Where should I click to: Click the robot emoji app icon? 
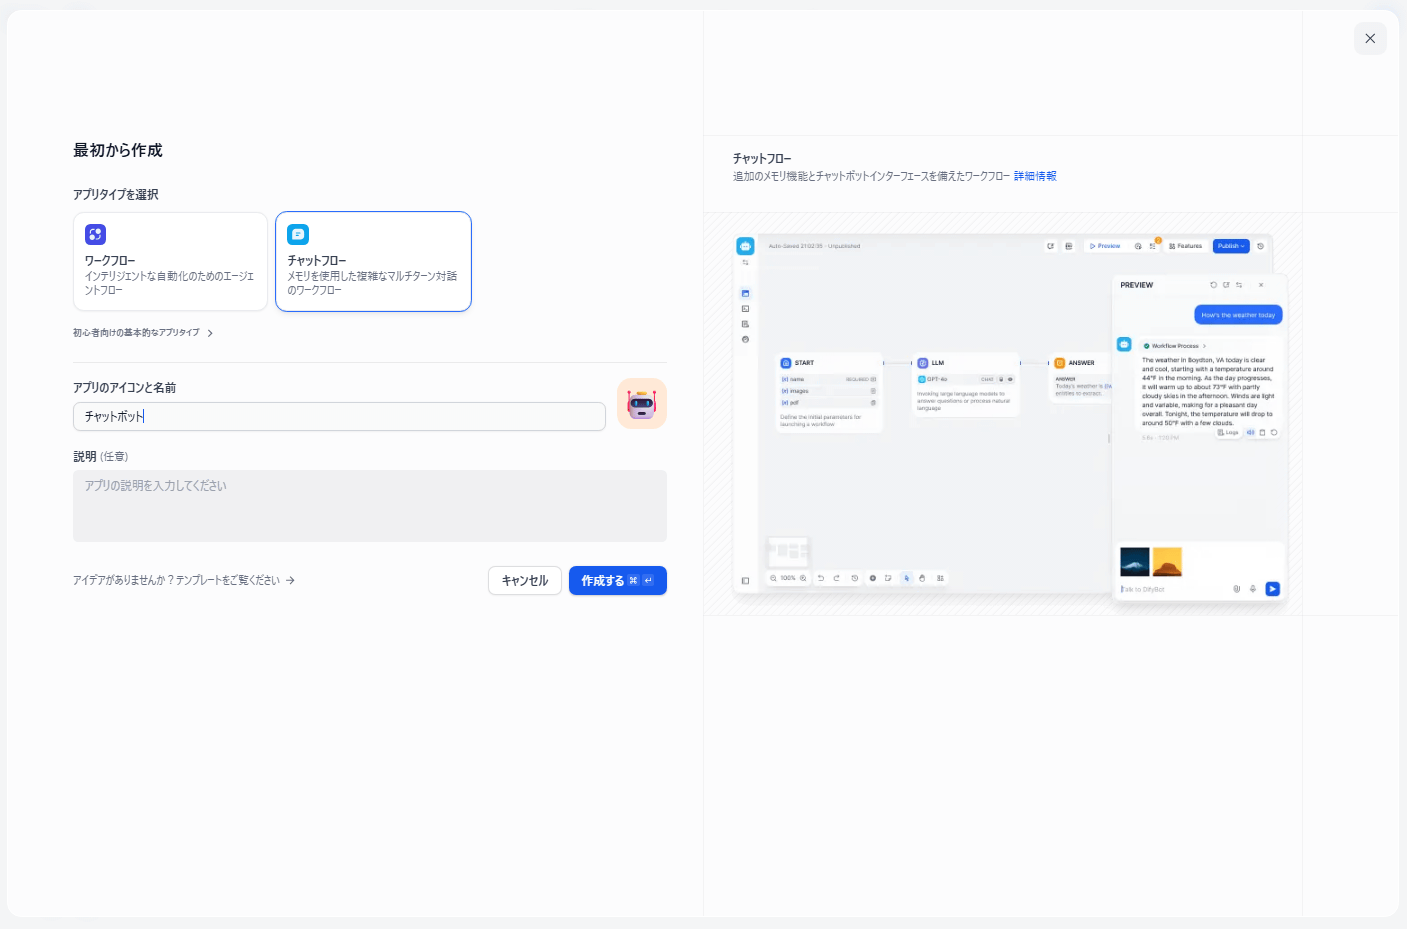pyautogui.click(x=641, y=404)
